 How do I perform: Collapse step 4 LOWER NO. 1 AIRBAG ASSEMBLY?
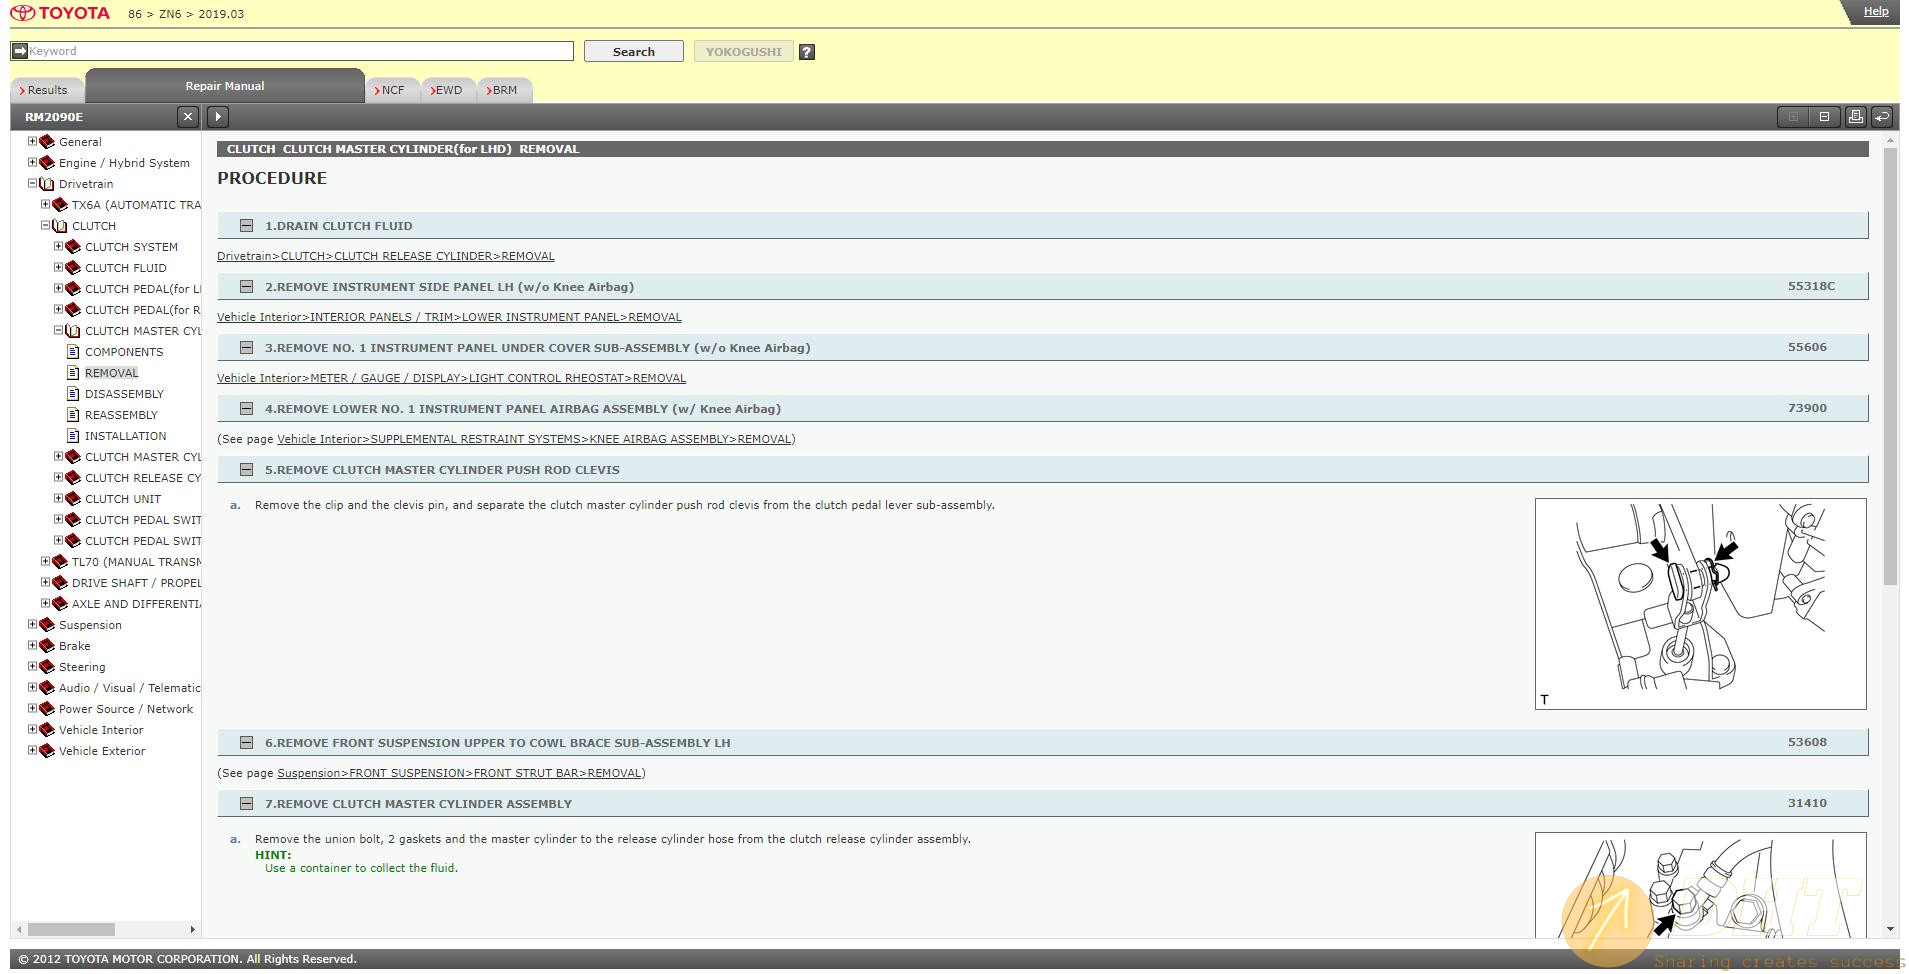pyautogui.click(x=246, y=409)
